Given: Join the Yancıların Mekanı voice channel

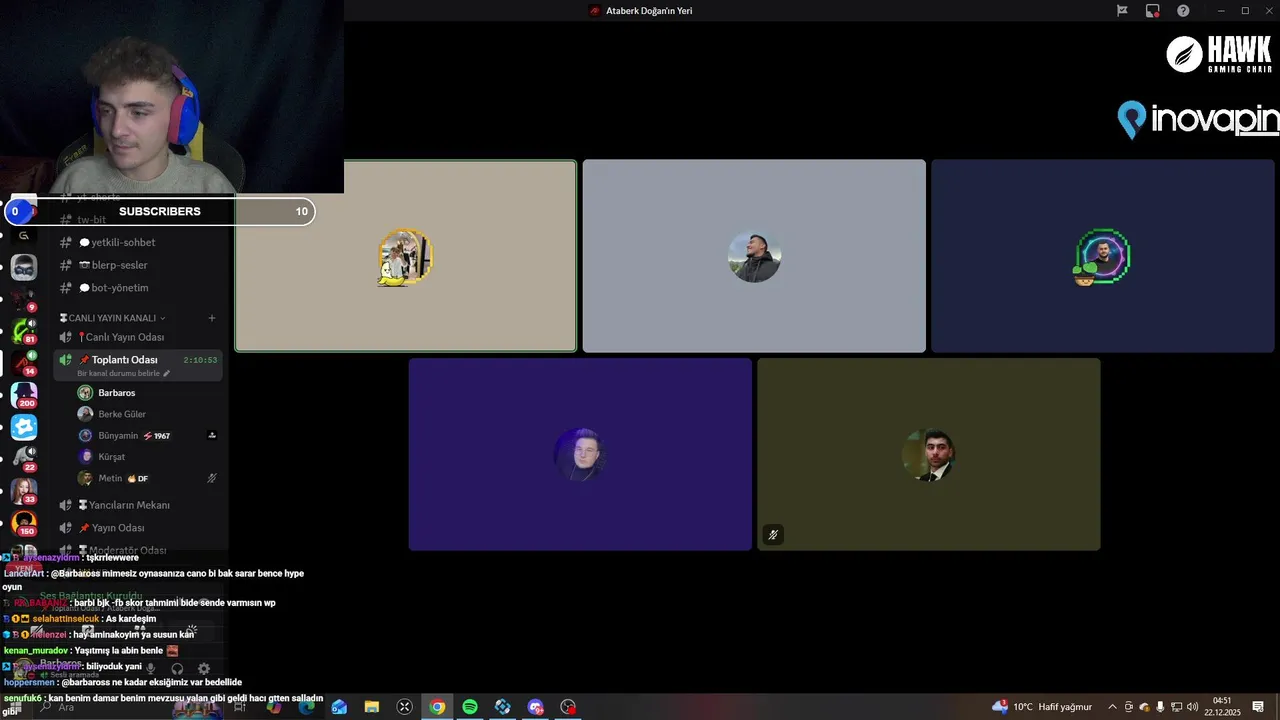Looking at the screenshot, I should [x=139, y=505].
